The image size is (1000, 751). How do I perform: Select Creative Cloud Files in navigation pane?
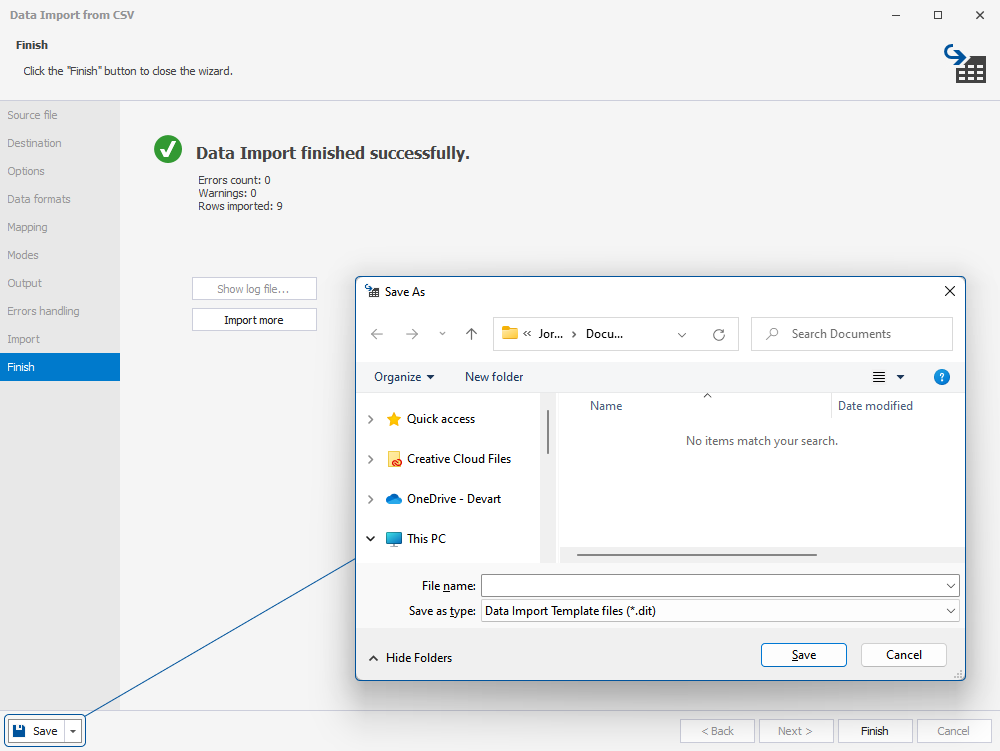pyautogui.click(x=448, y=459)
